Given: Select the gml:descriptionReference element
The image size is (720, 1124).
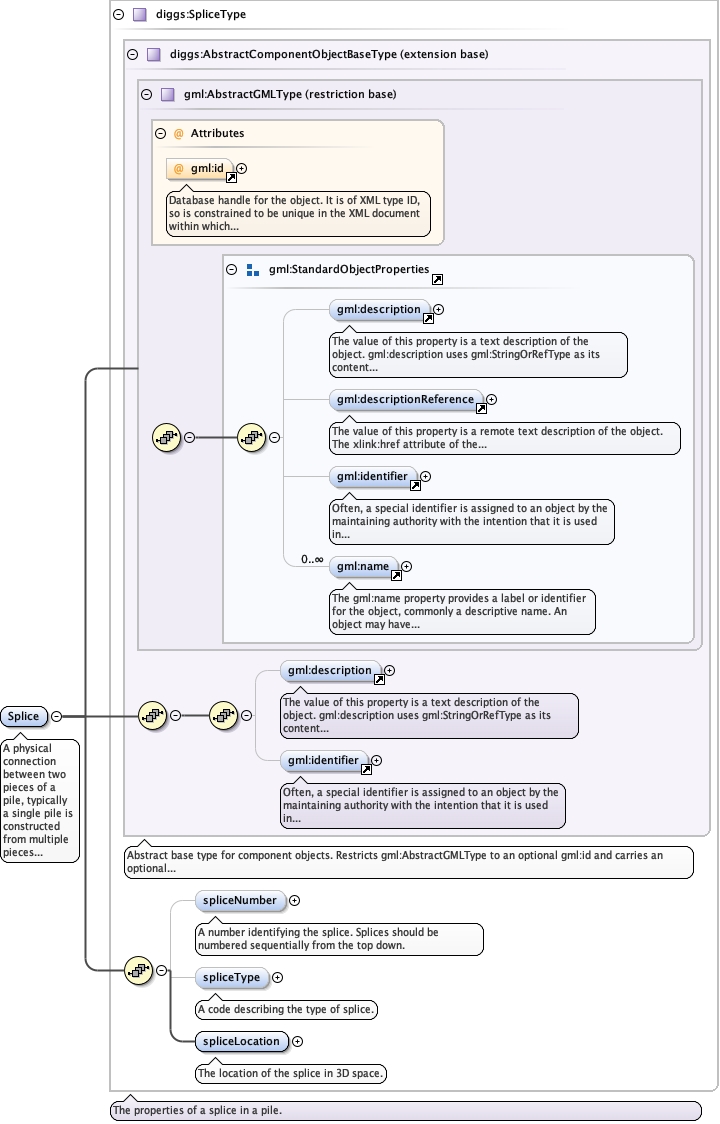Looking at the screenshot, I should [x=405, y=399].
